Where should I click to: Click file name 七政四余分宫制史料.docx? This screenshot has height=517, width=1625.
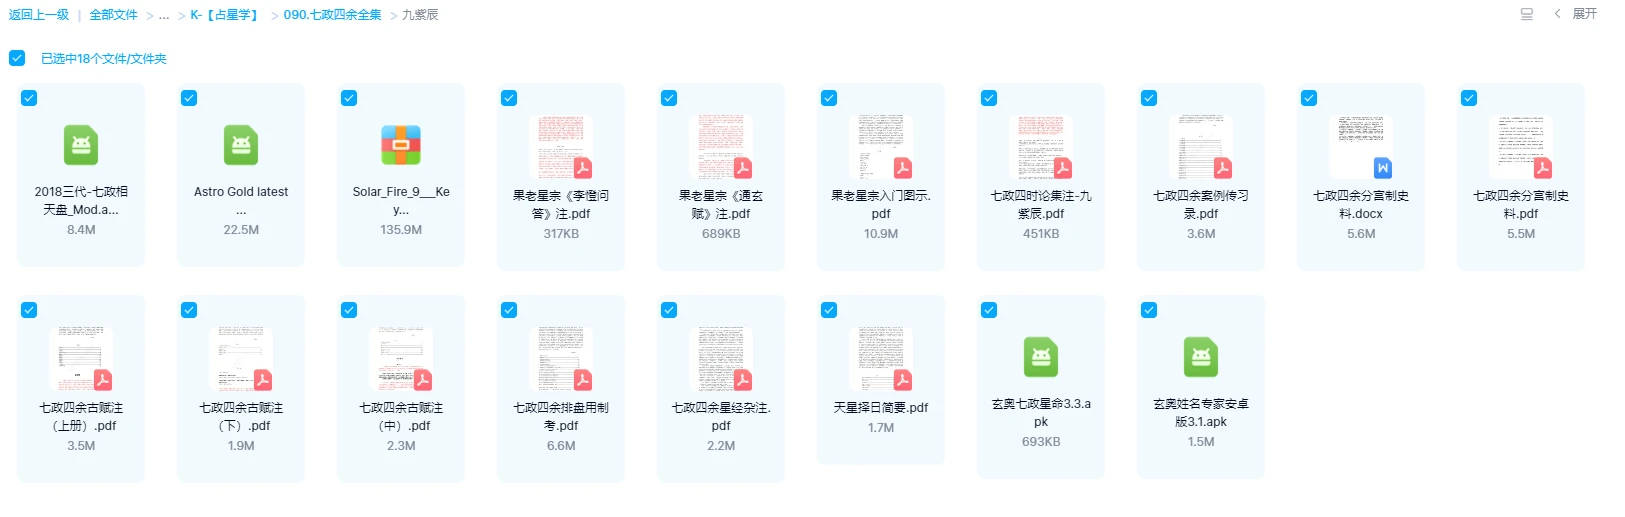coord(1361,205)
